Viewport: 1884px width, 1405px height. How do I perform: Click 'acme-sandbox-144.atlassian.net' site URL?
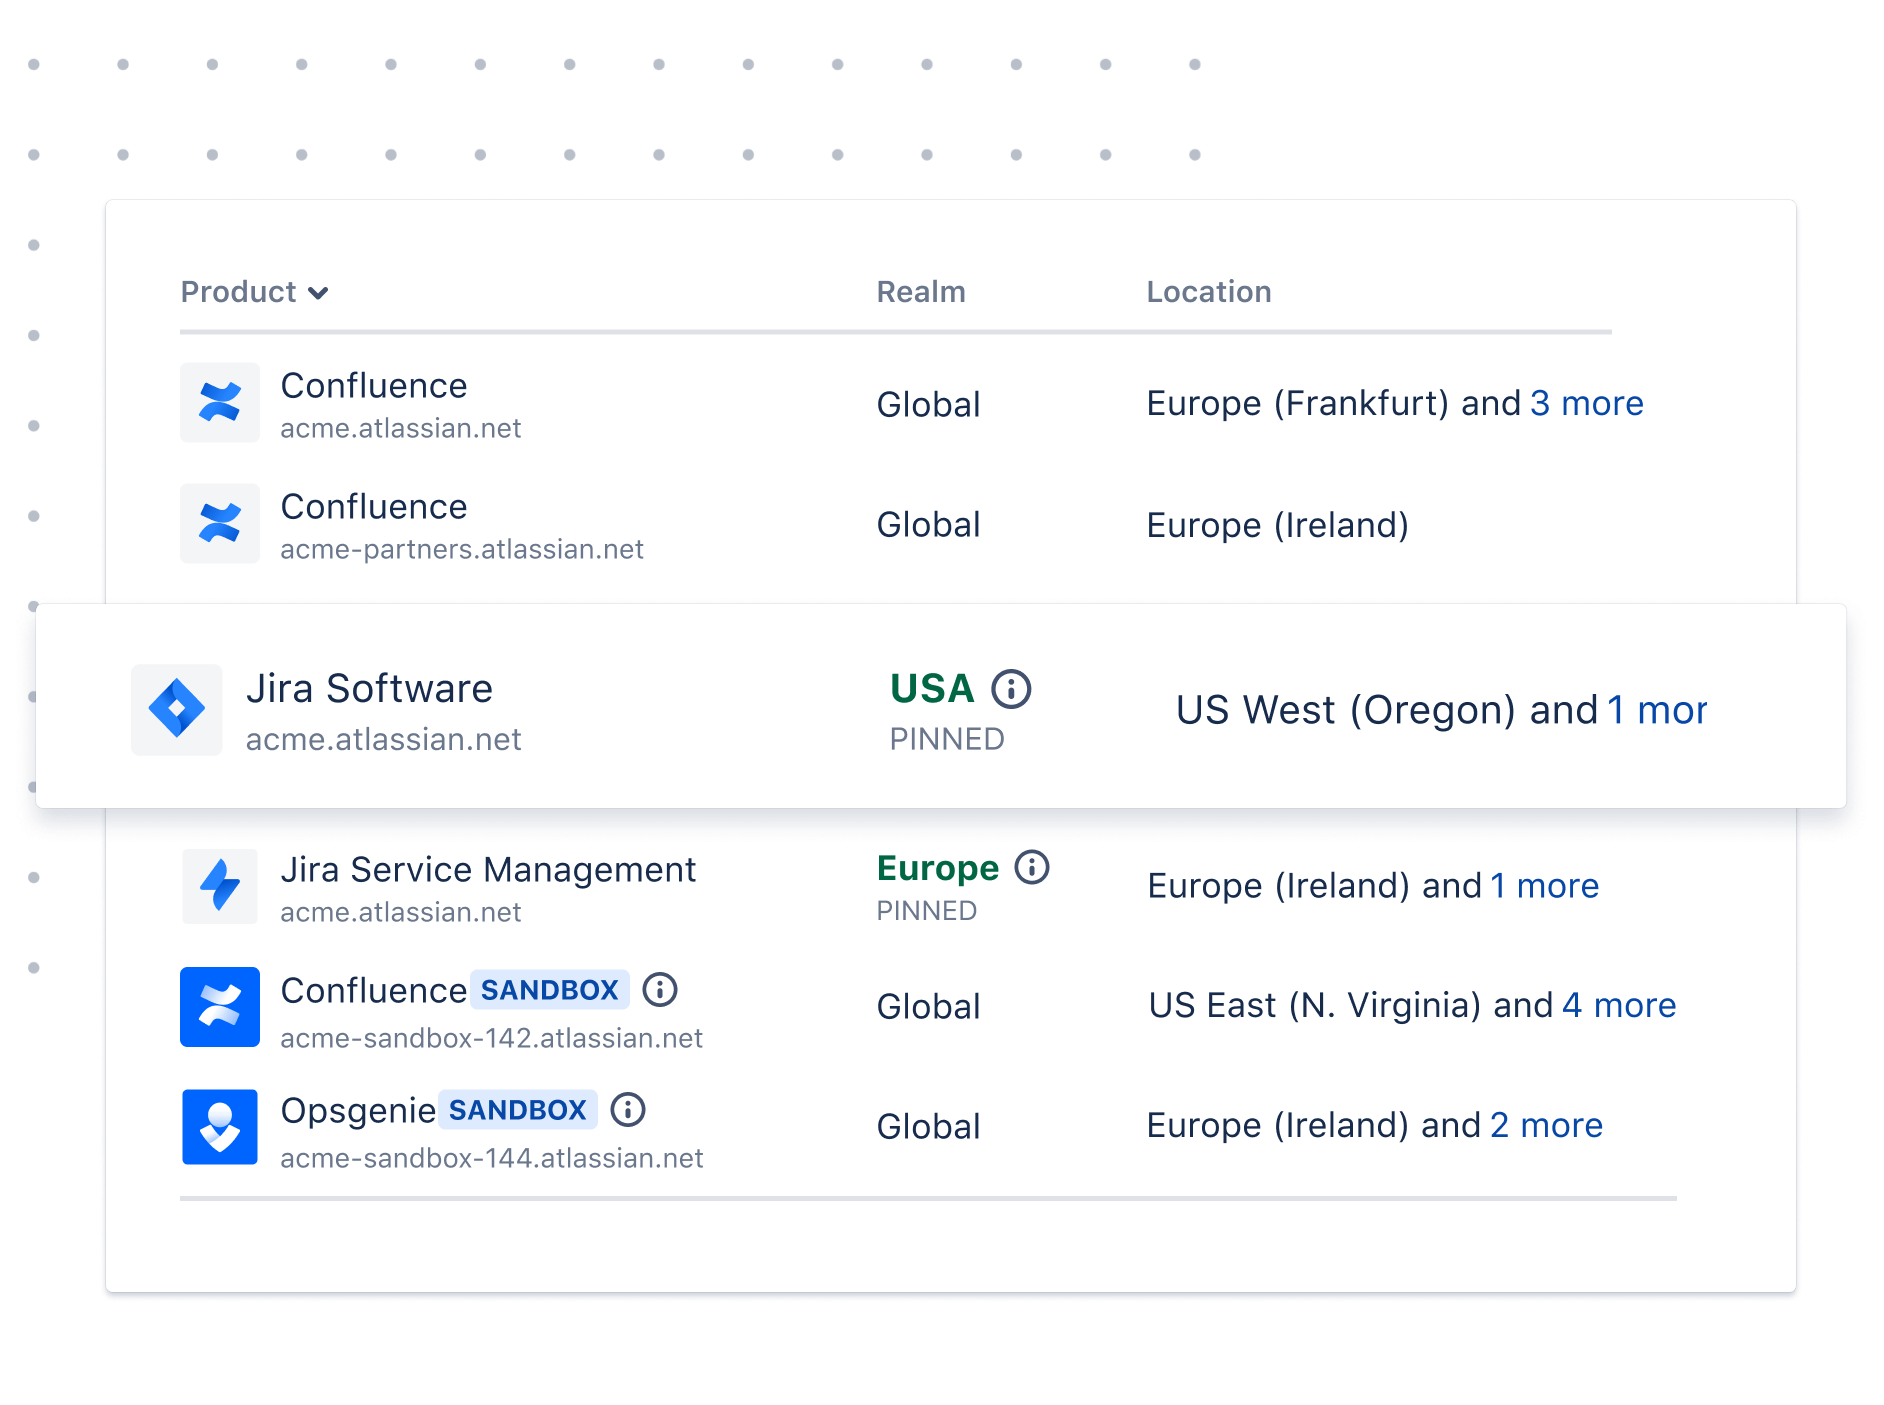(x=492, y=1159)
